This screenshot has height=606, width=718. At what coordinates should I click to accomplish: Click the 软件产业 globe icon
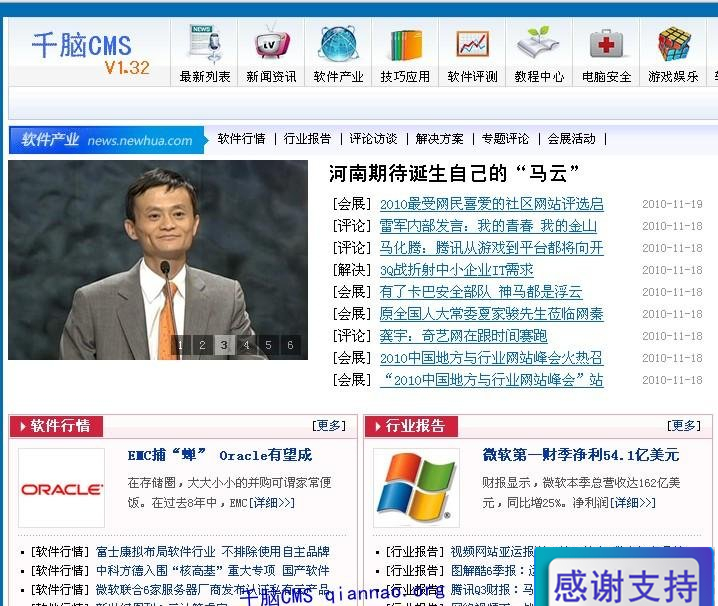point(339,44)
